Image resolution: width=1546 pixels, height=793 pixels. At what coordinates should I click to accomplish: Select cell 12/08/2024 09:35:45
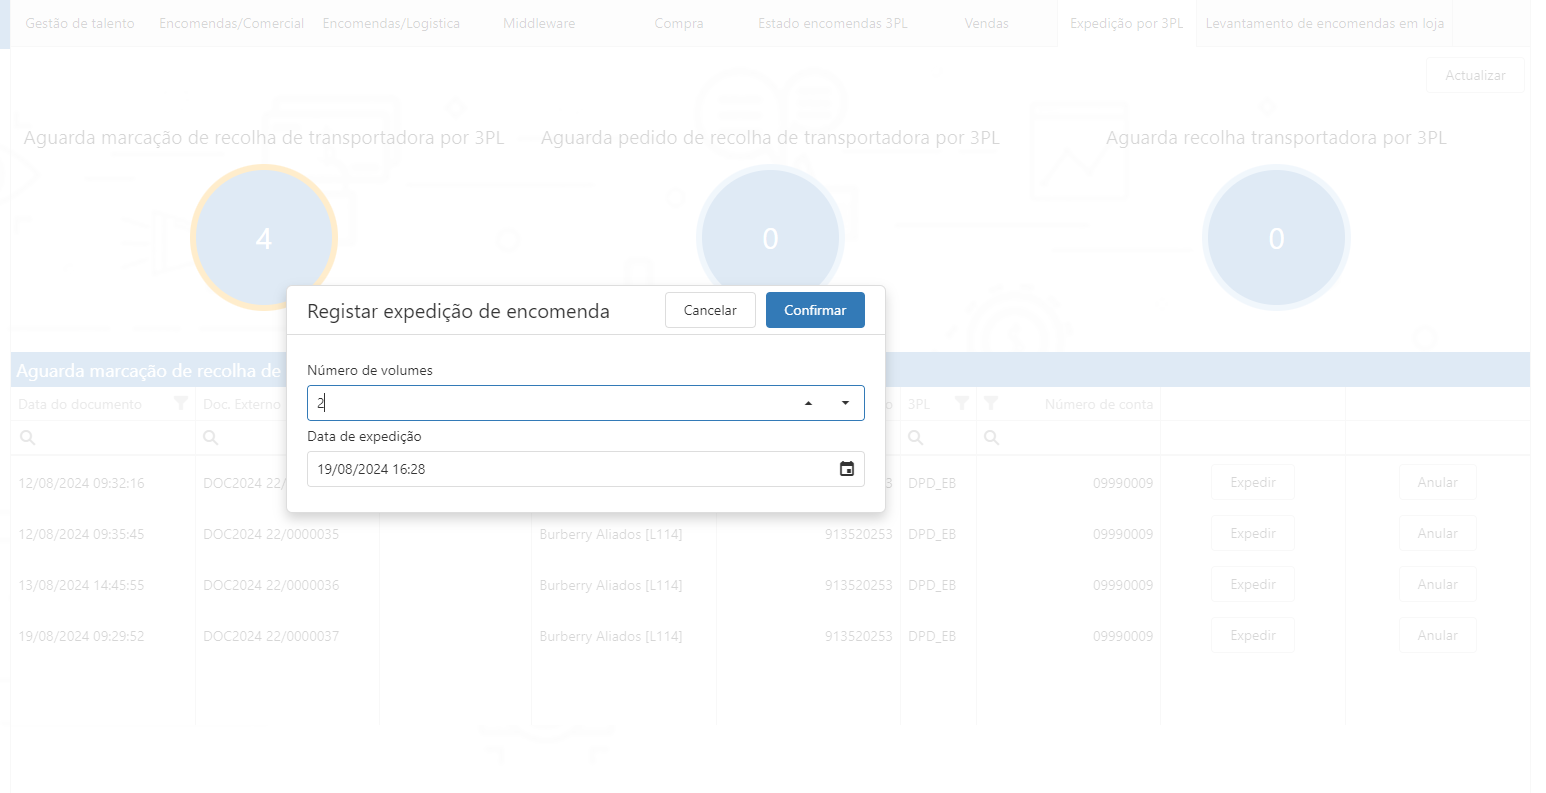[x=81, y=534]
